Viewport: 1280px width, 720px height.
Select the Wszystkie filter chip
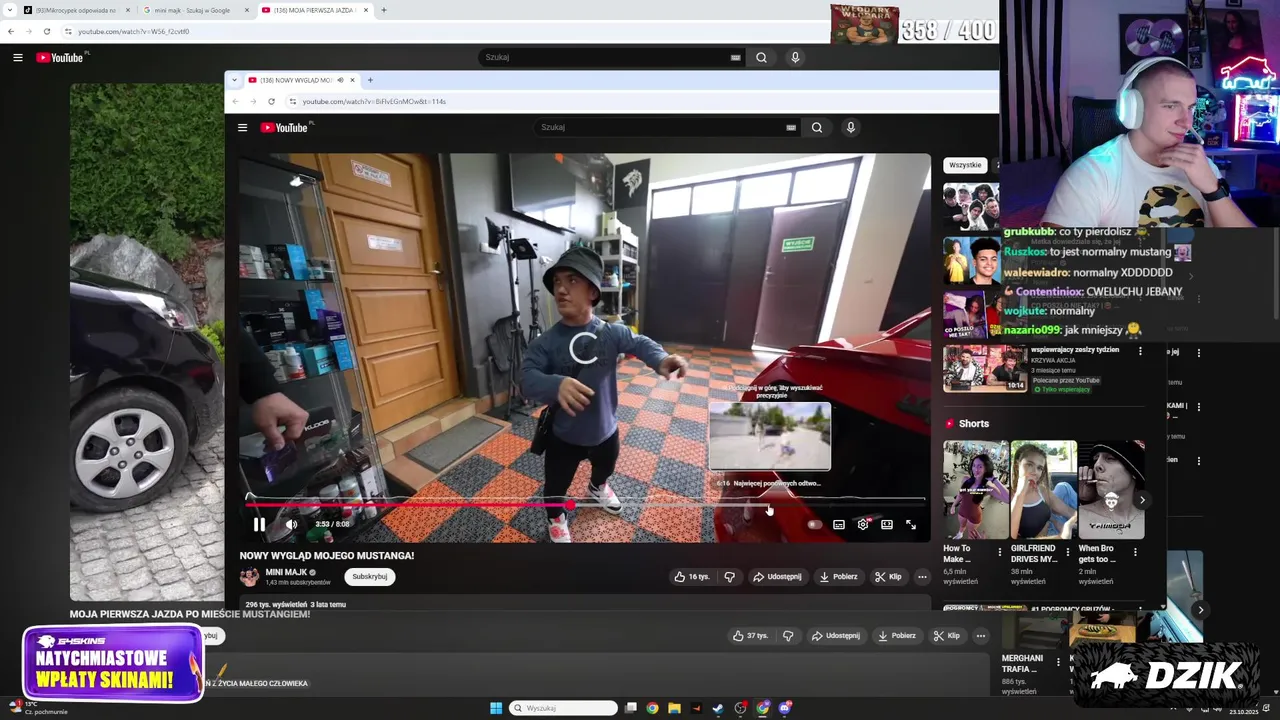(965, 165)
